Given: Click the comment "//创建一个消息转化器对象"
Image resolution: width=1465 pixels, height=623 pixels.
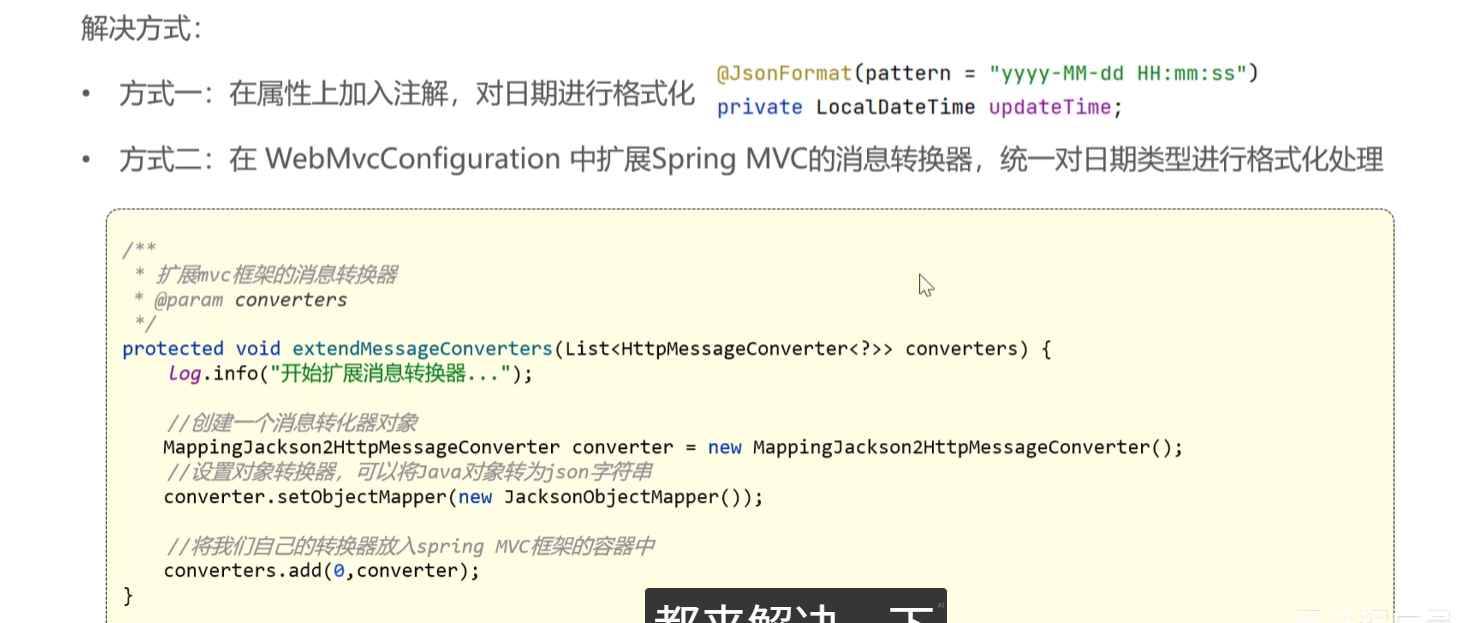Looking at the screenshot, I should tap(291, 422).
